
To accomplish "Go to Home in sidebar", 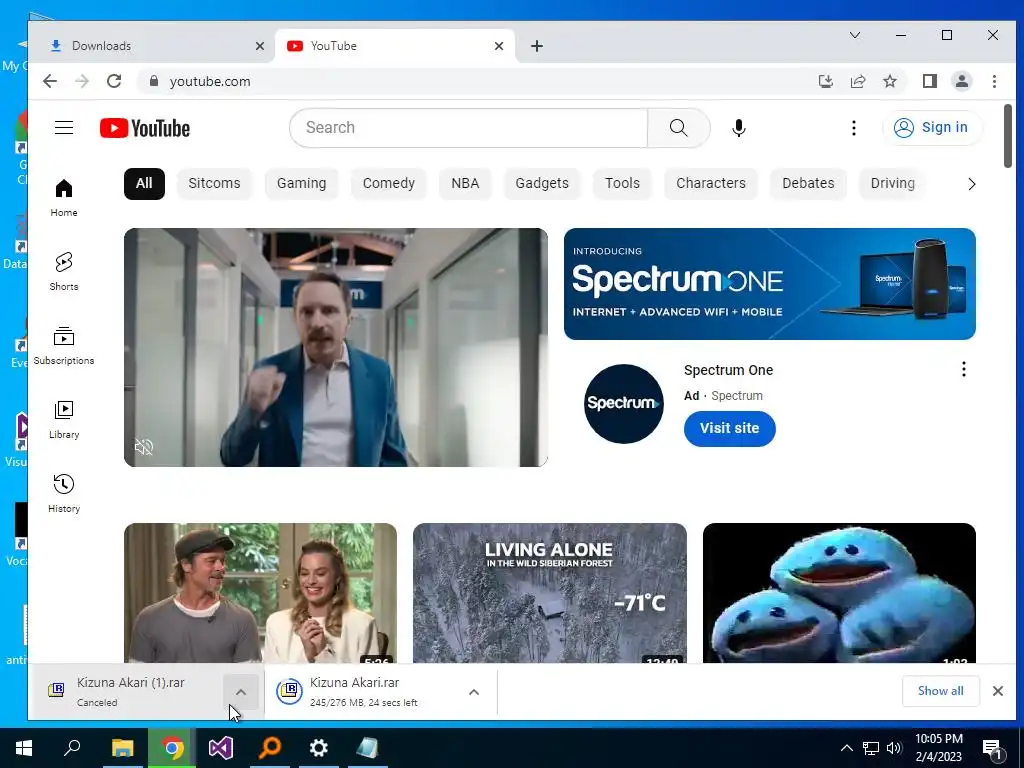I will 64,198.
